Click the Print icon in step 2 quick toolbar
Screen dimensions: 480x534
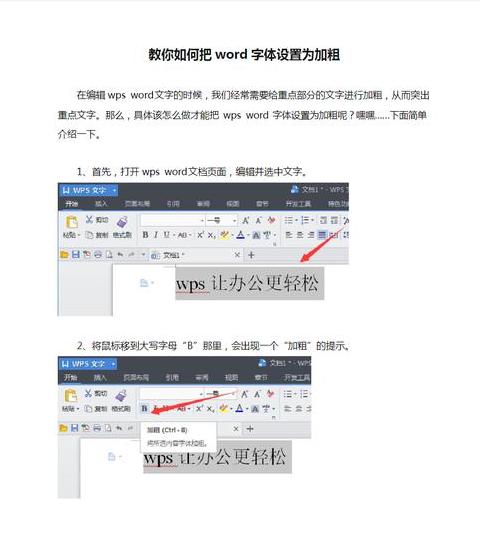[97, 428]
